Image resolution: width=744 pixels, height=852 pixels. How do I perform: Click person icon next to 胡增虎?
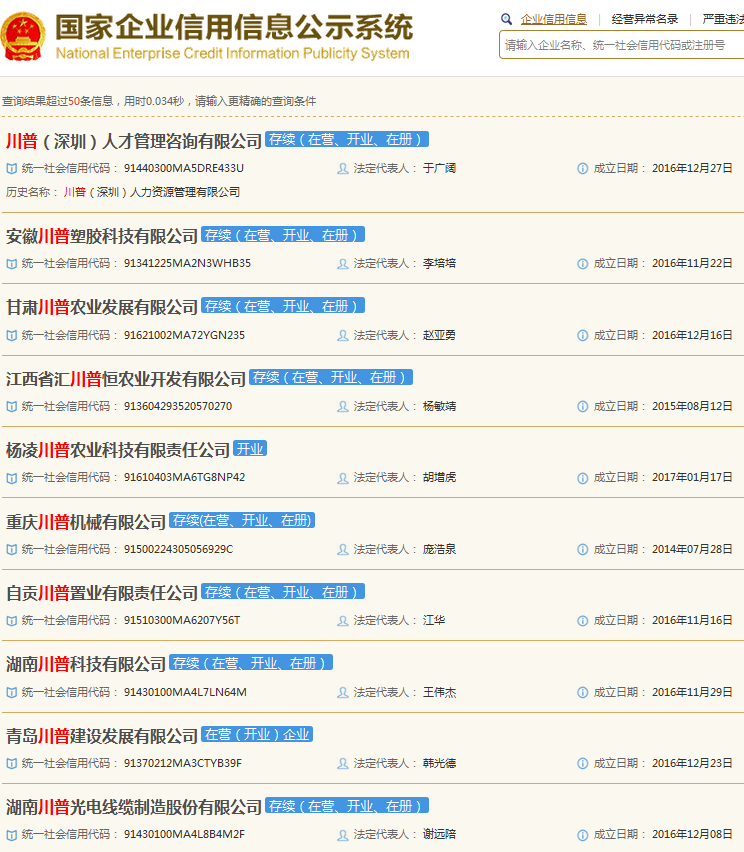(342, 478)
